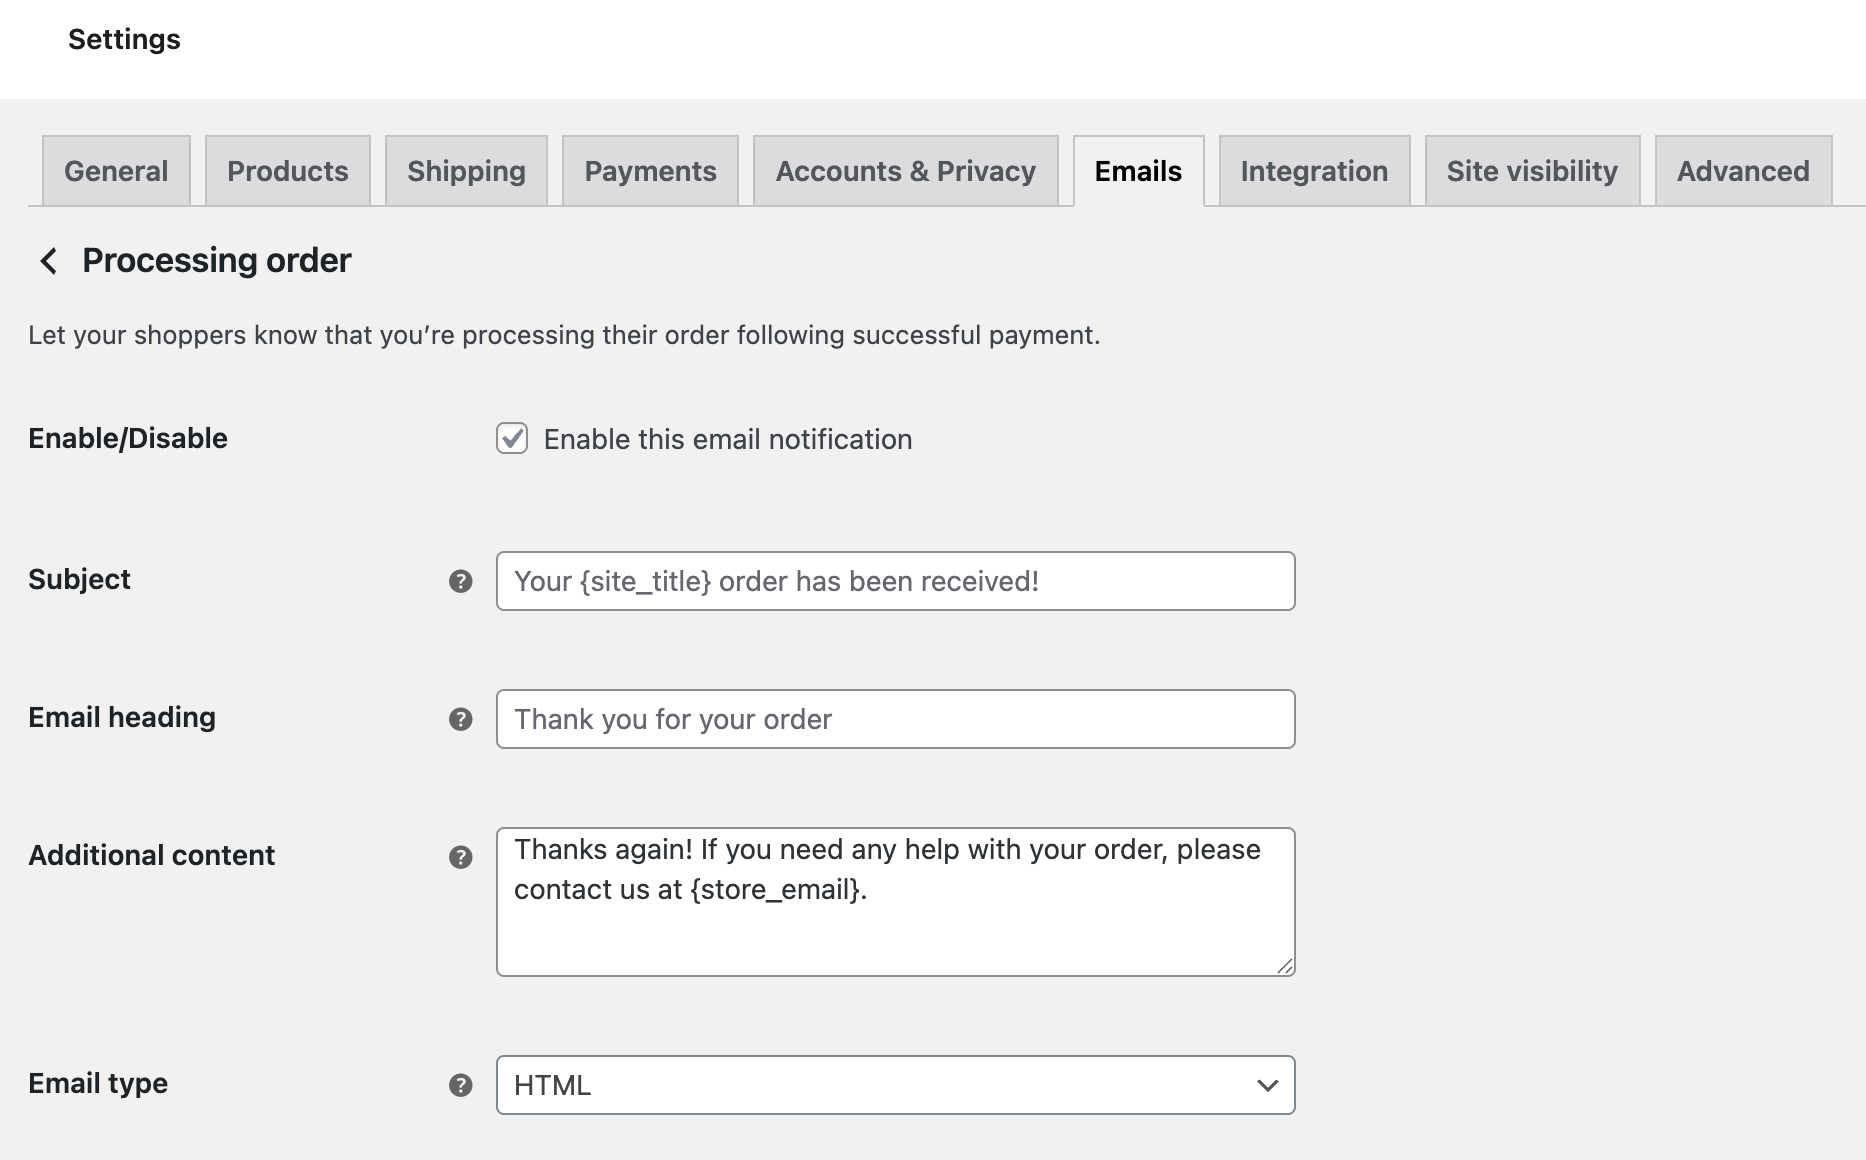Click inside the Subject text field

click(895, 580)
